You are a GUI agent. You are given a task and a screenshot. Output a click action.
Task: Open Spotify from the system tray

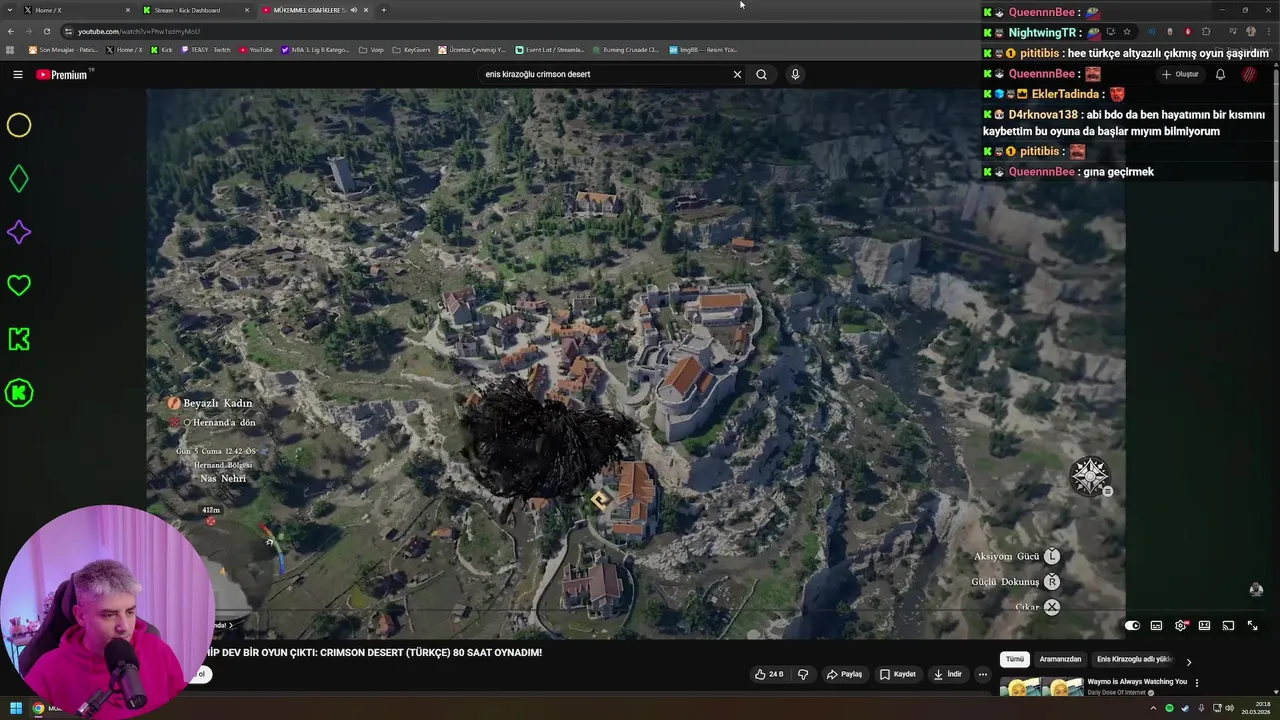click(1169, 708)
